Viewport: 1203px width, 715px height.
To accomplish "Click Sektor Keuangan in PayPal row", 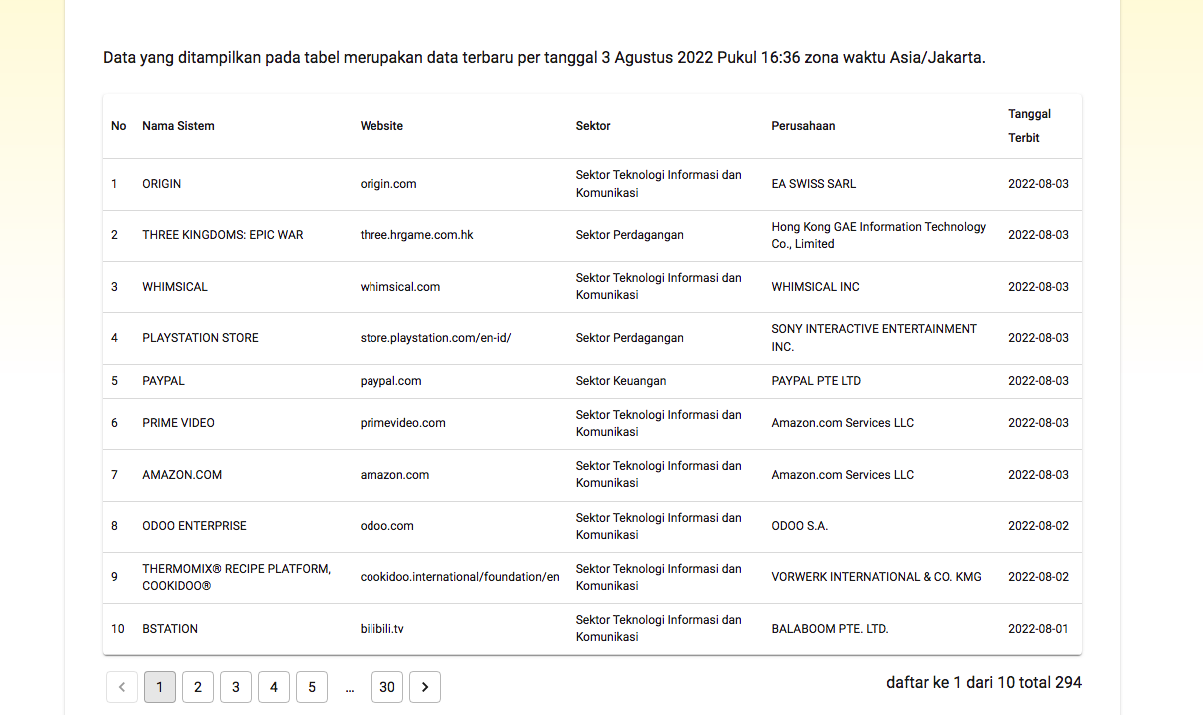I will (621, 381).
